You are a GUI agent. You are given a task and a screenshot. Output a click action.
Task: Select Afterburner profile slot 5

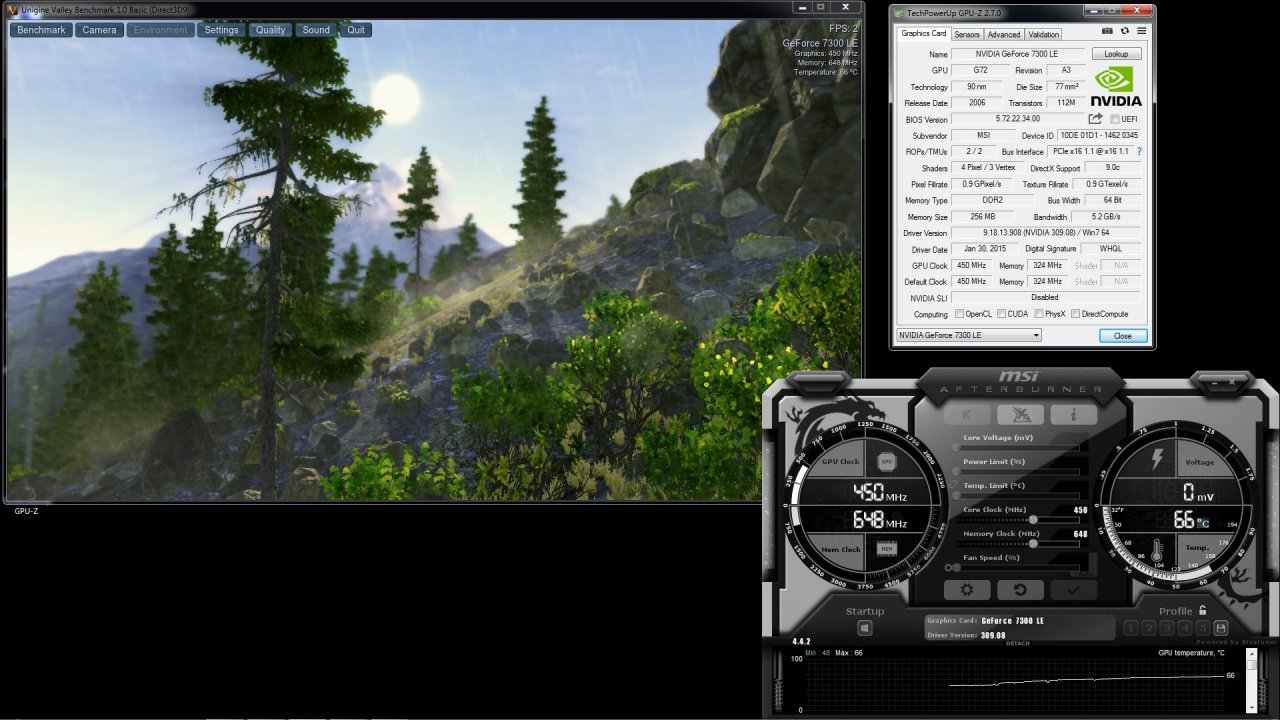pyautogui.click(x=1203, y=628)
